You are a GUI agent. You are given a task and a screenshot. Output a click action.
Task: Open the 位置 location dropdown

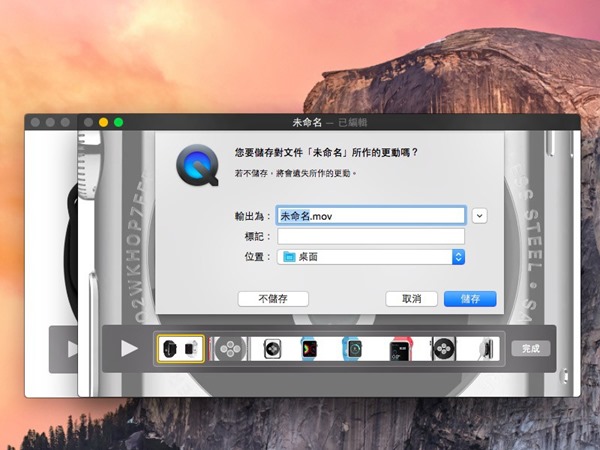coord(459,257)
